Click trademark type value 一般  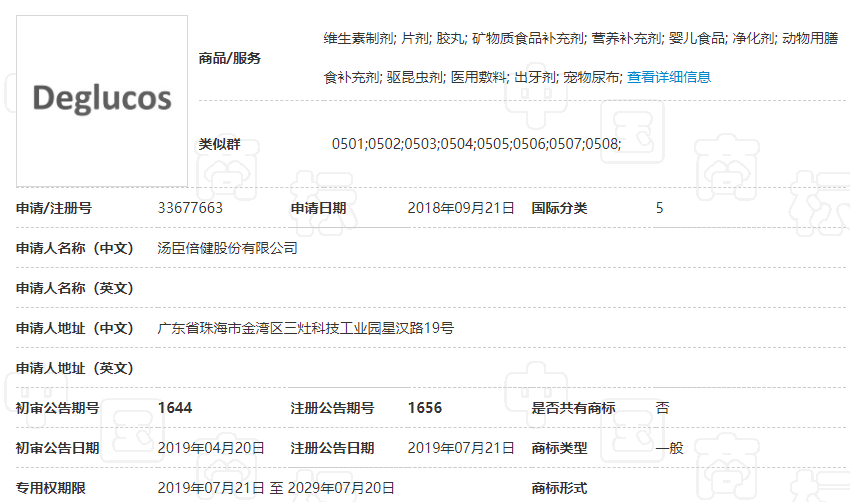(x=669, y=448)
